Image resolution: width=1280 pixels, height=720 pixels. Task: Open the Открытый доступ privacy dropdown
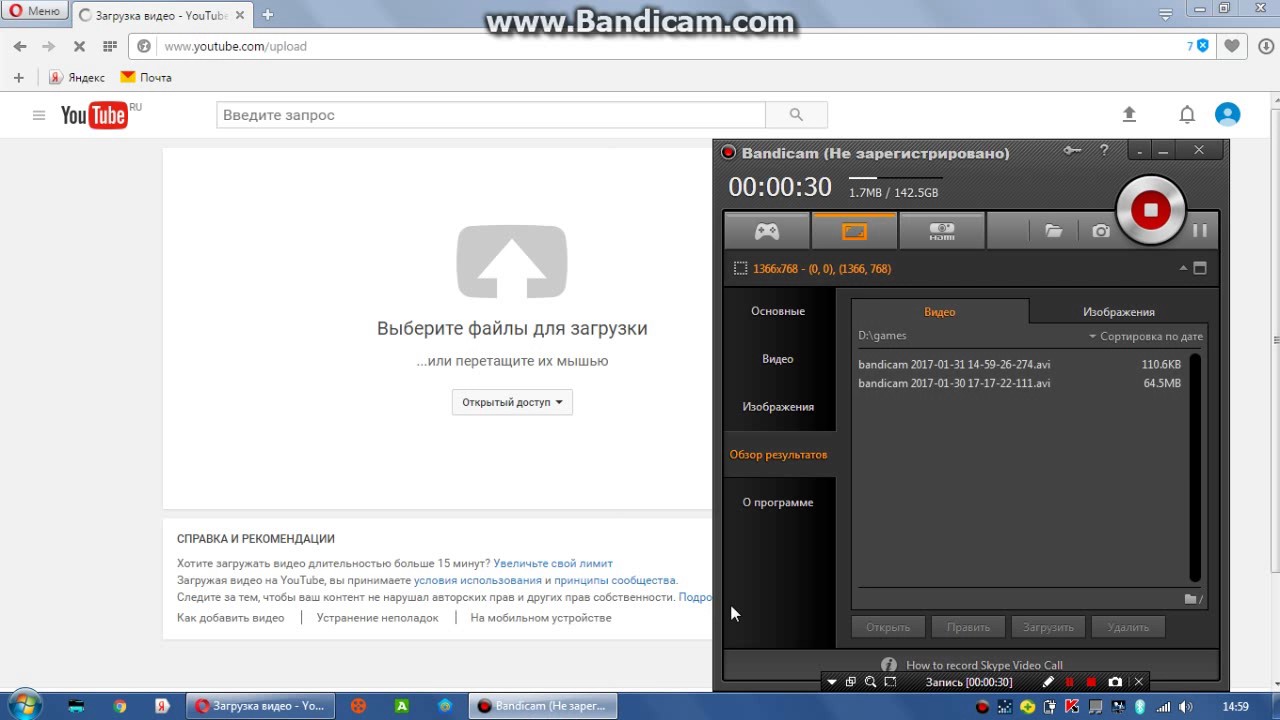click(512, 402)
